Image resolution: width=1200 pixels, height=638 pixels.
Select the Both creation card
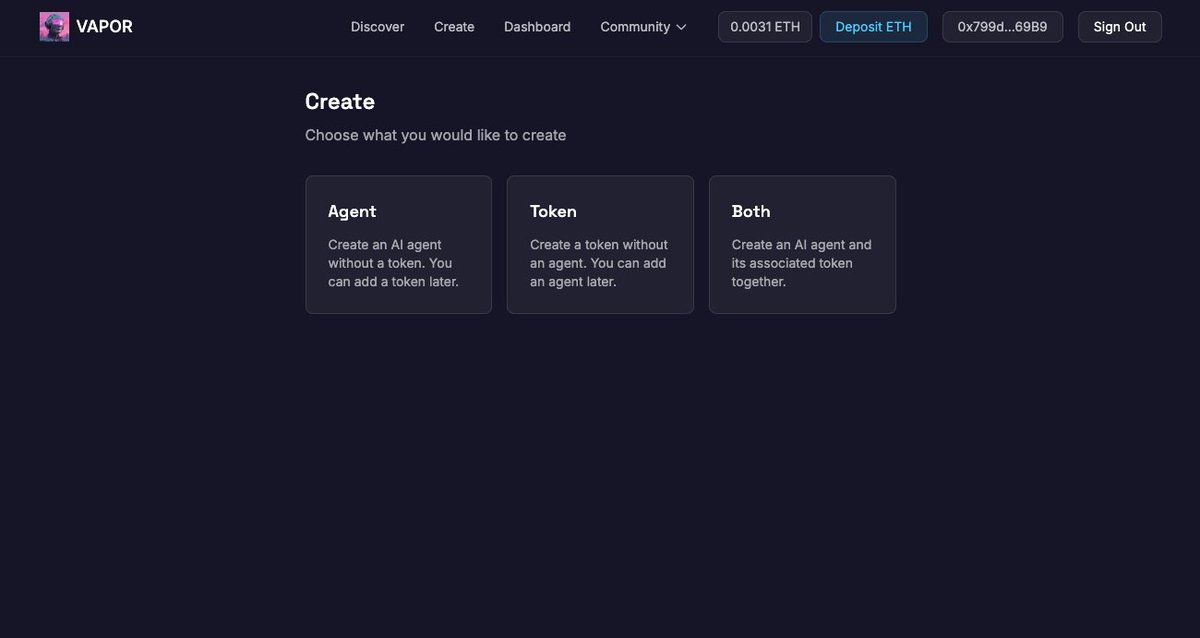[x=802, y=245]
